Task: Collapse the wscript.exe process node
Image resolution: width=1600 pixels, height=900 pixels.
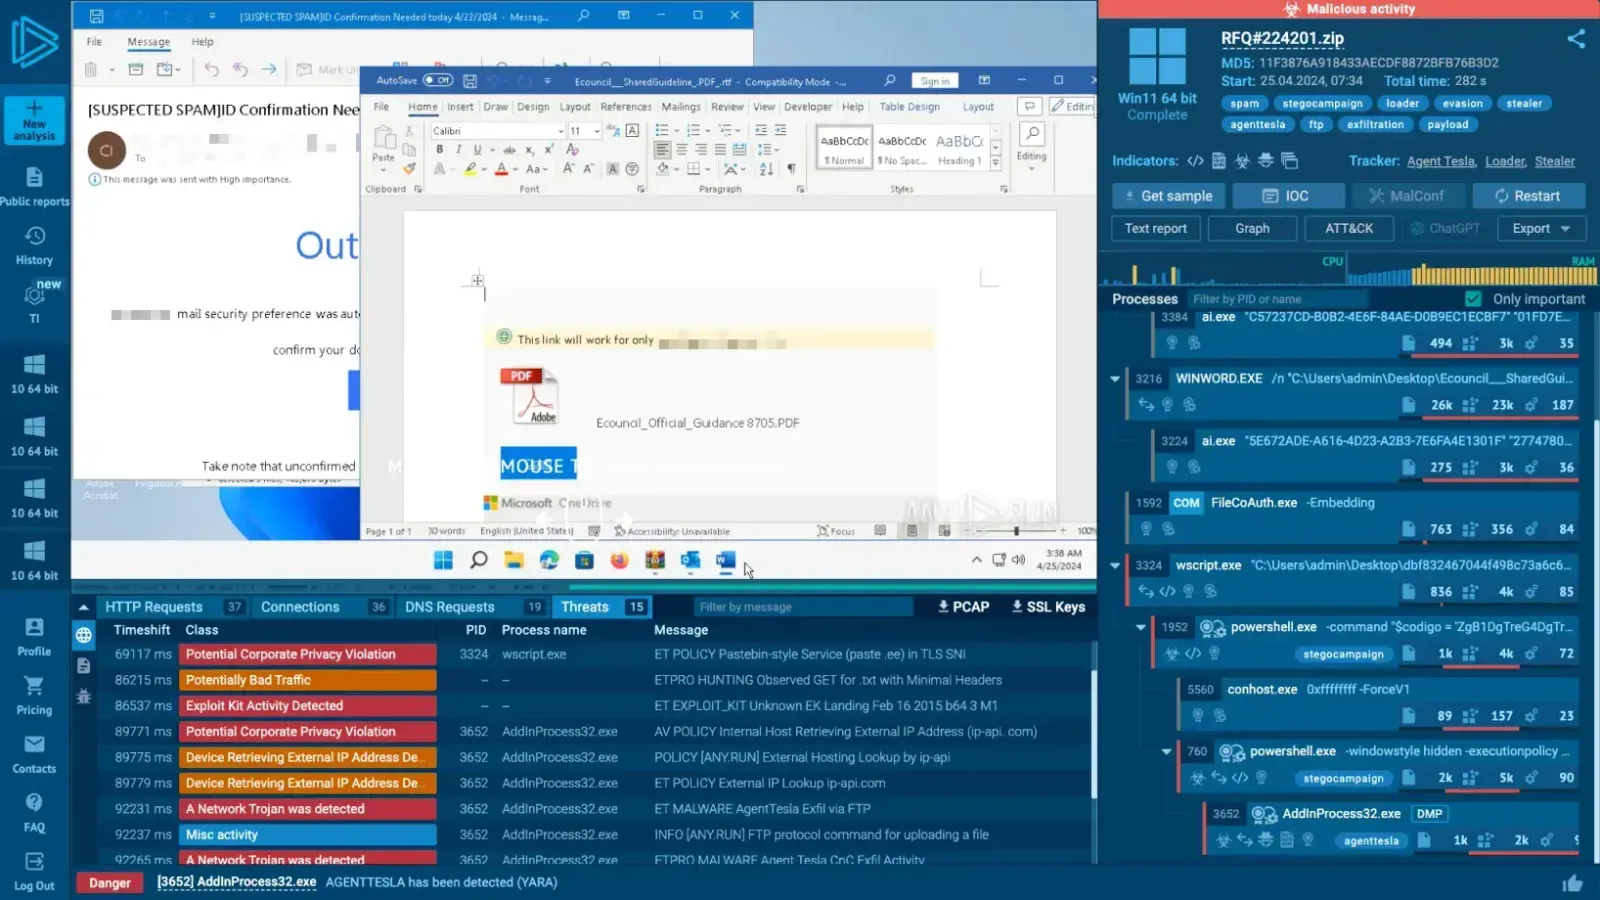Action: pos(1115,565)
